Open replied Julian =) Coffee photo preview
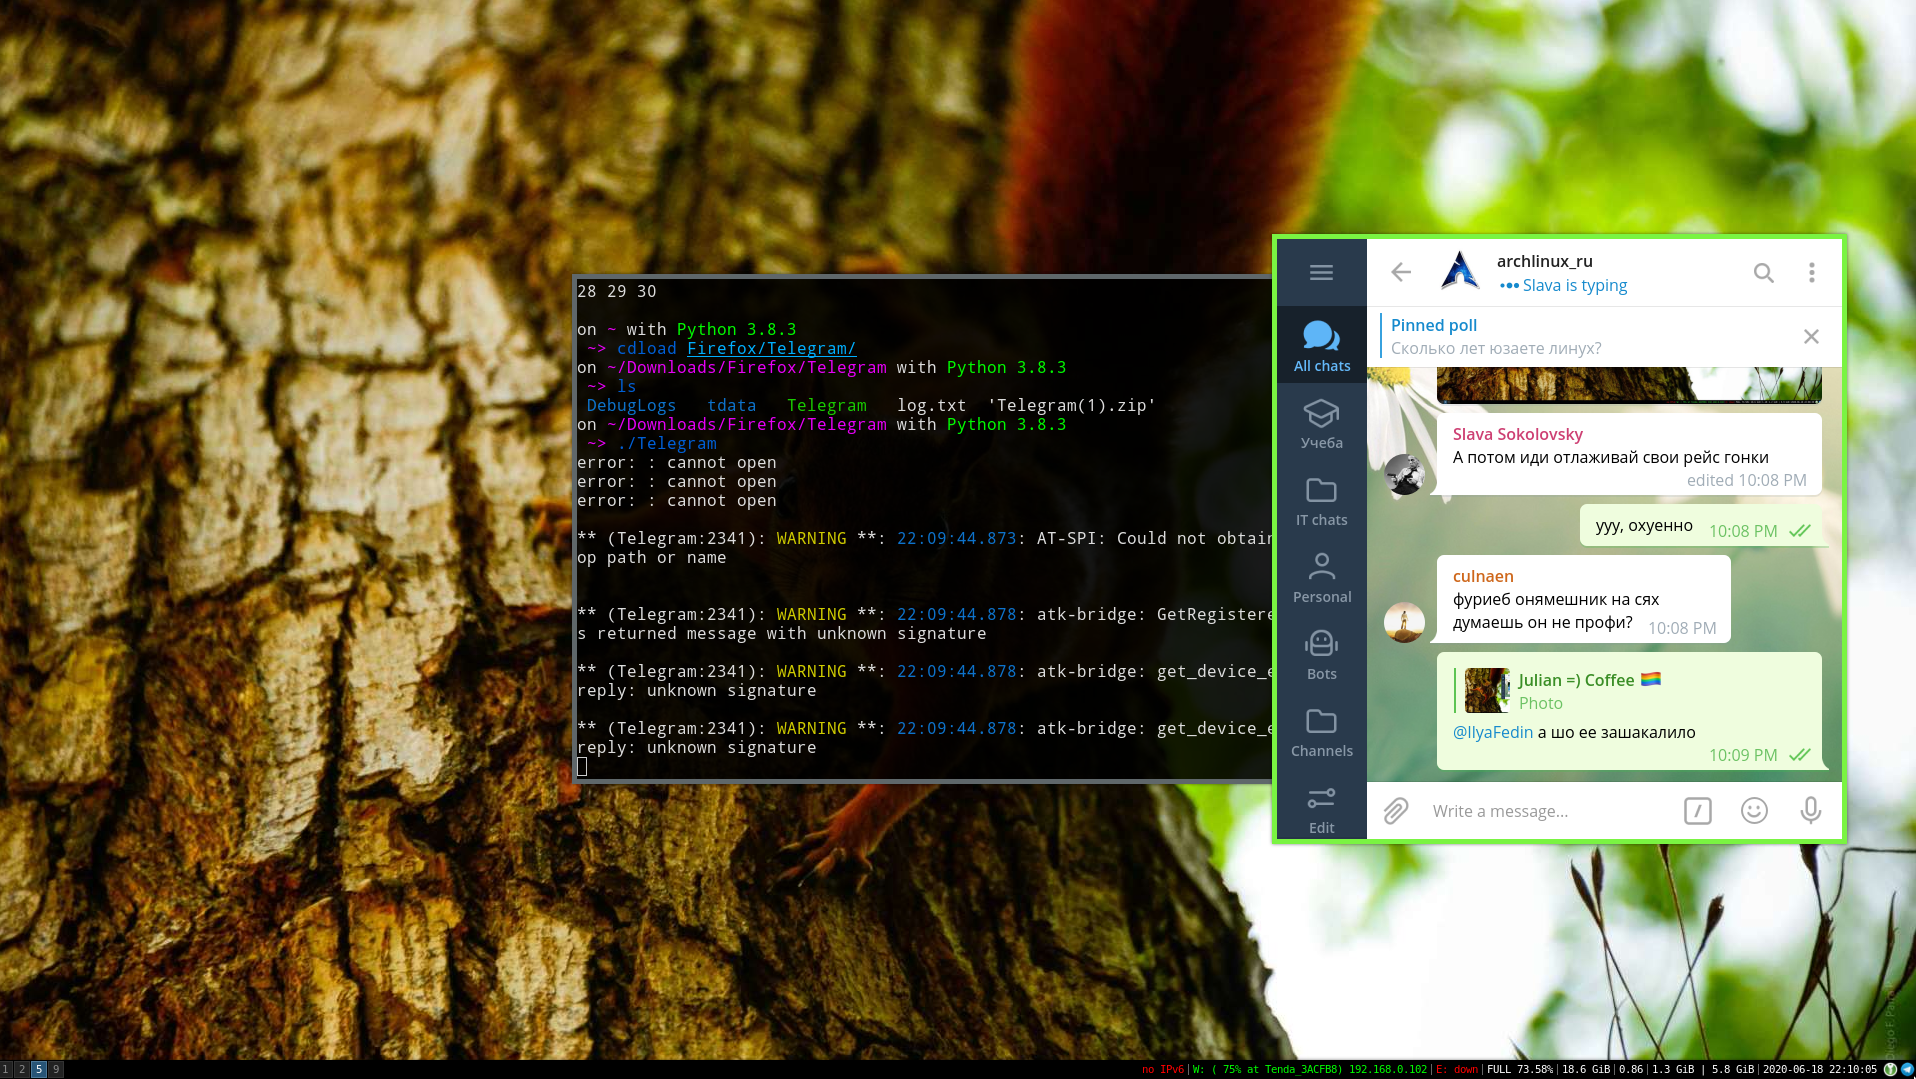1916x1079 pixels. (x=1486, y=690)
